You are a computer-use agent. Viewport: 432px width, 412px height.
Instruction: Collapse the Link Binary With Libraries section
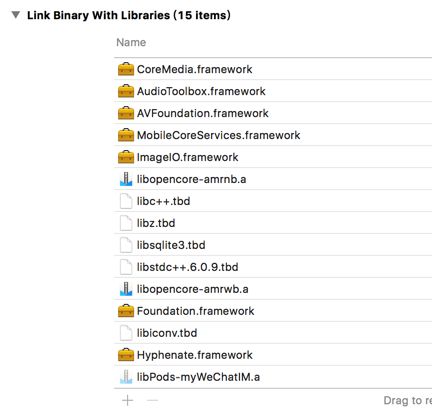pyautogui.click(x=16, y=15)
